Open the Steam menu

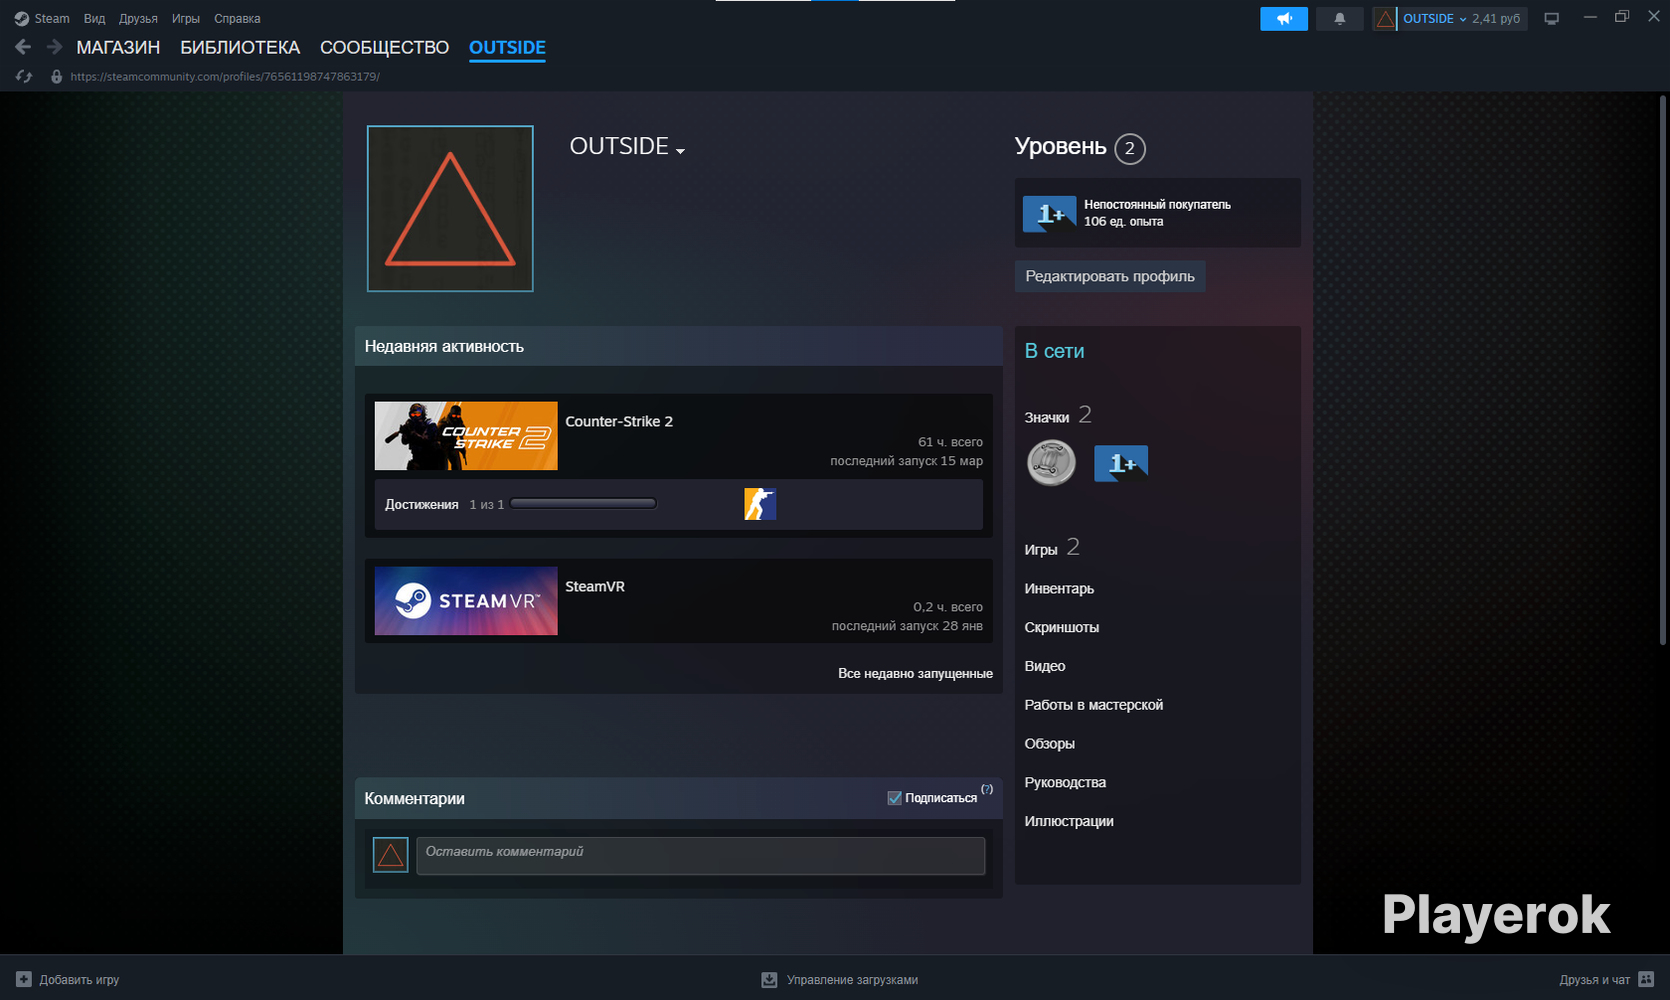pos(52,19)
